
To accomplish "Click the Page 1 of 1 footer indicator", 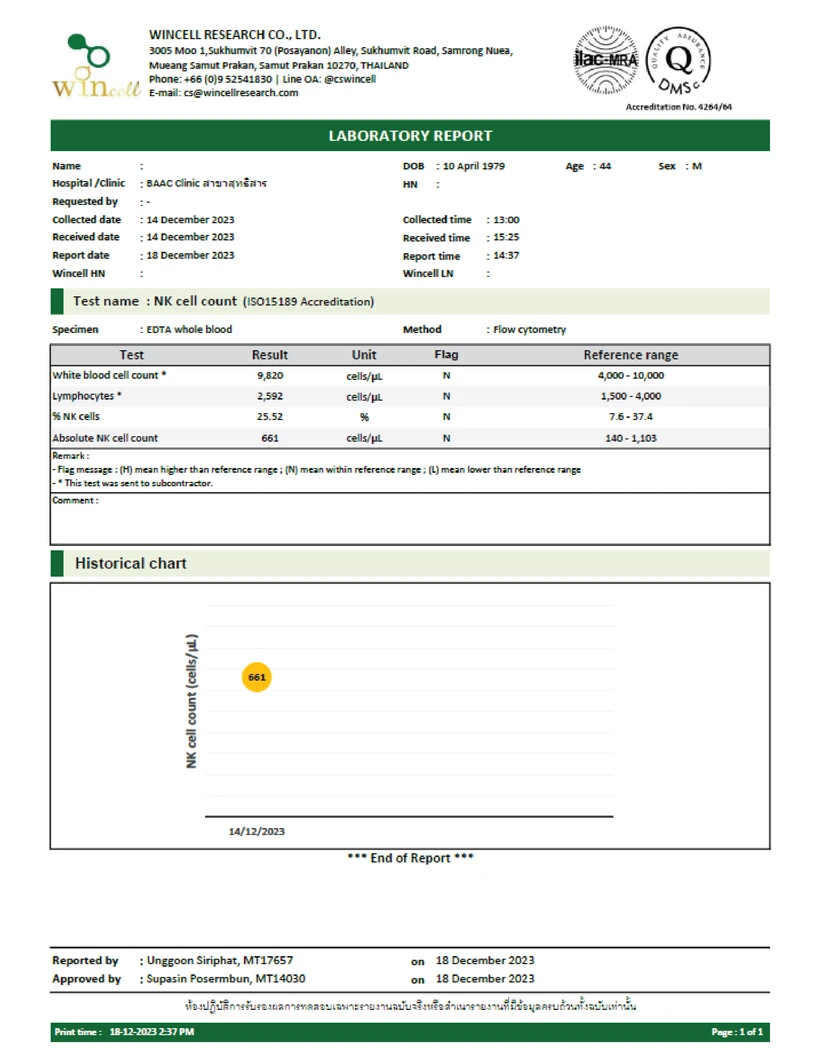I will pyautogui.click(x=736, y=1031).
